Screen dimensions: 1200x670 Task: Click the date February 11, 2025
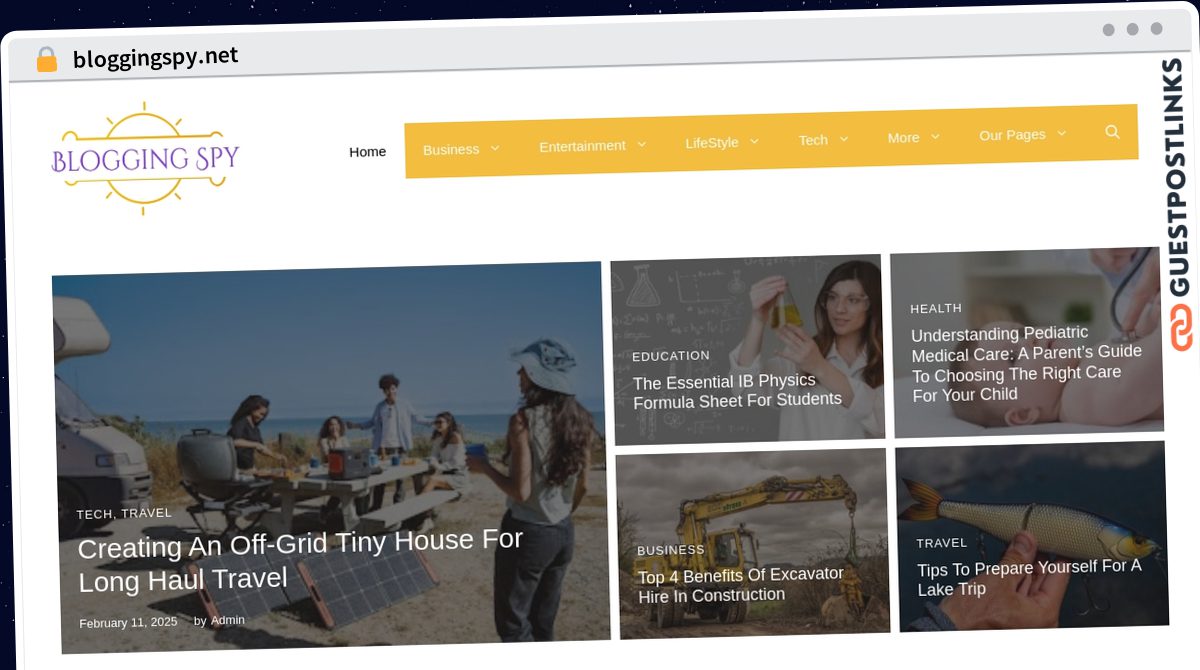coord(128,622)
